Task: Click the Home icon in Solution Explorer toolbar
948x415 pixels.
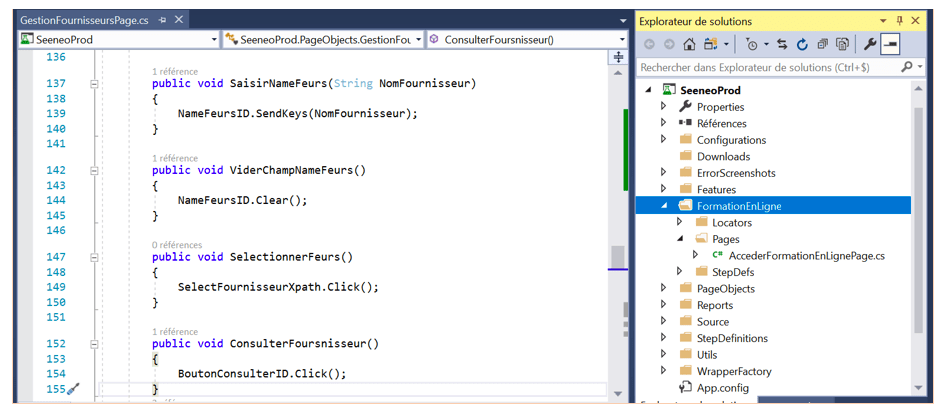Action: (x=688, y=44)
